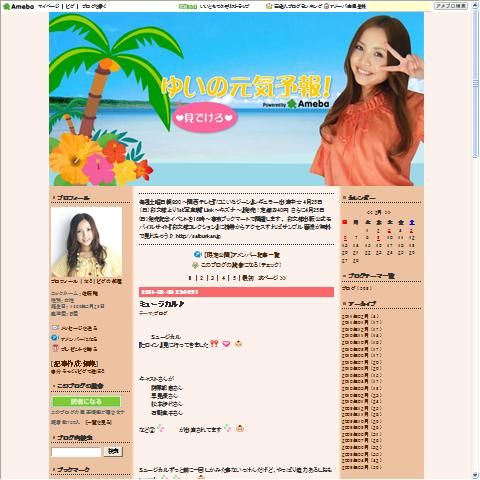
Task: Click the >> next month arrow in the calendar
Action: pyautogui.click(x=387, y=212)
